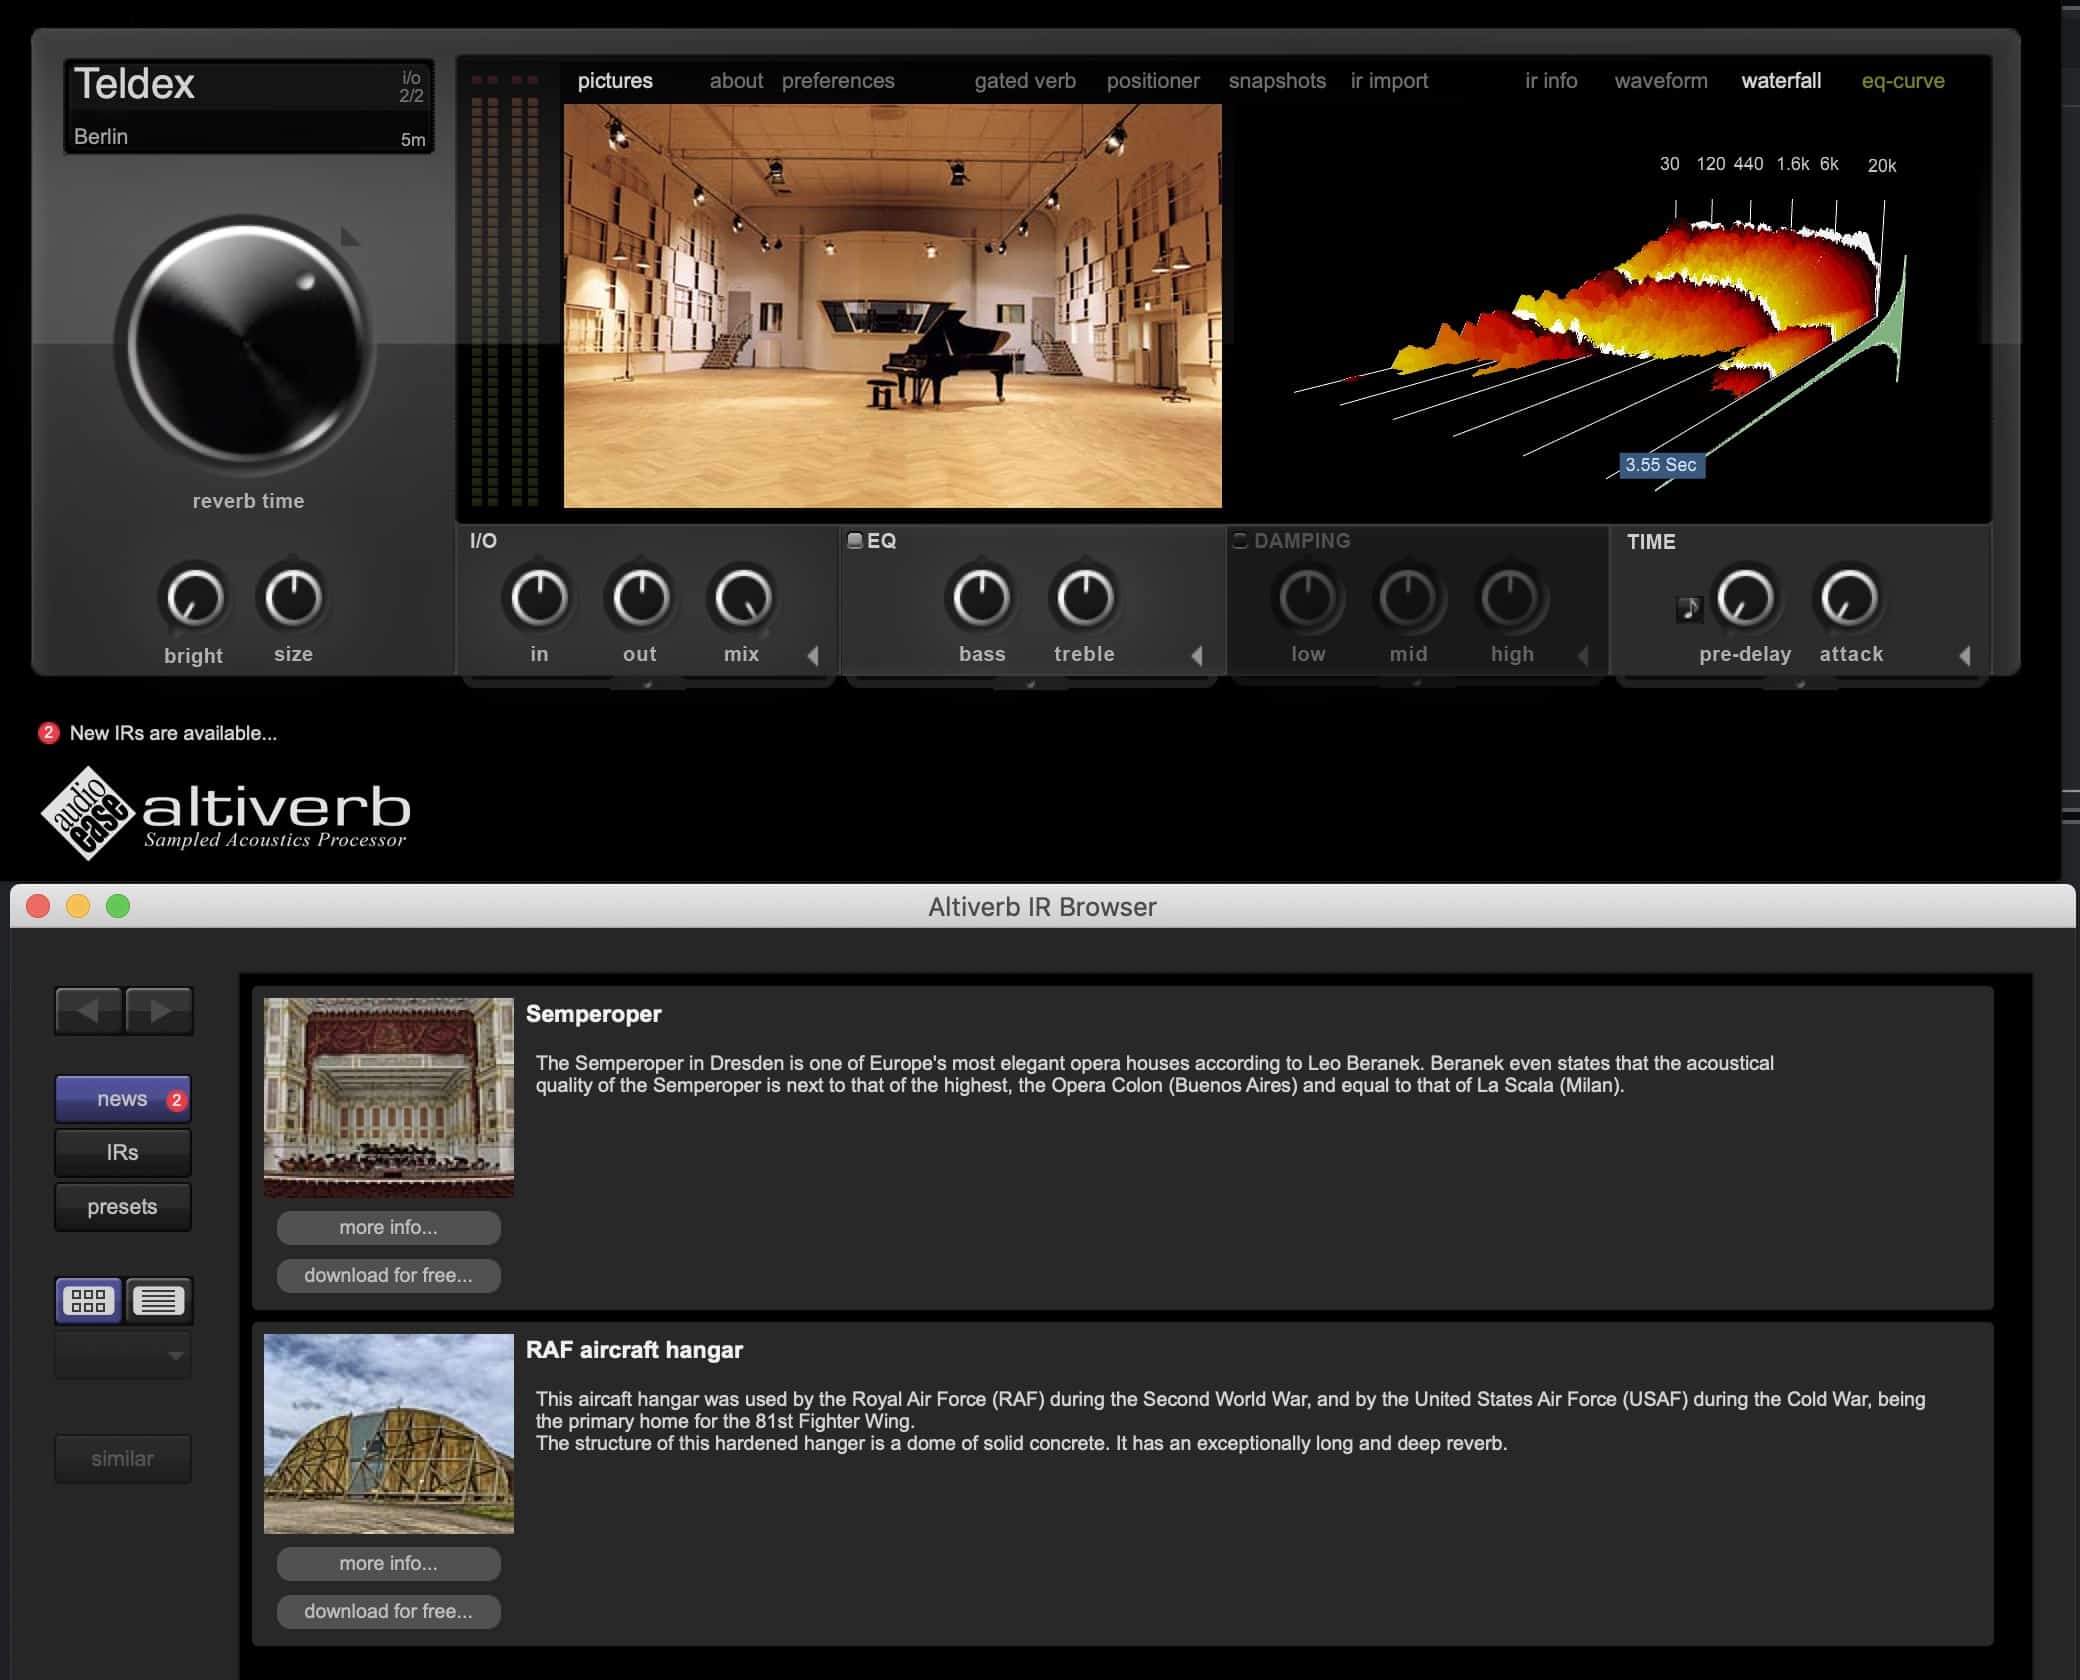Image resolution: width=2080 pixels, height=1680 pixels.
Task: Click the mix knob
Action: [742, 597]
